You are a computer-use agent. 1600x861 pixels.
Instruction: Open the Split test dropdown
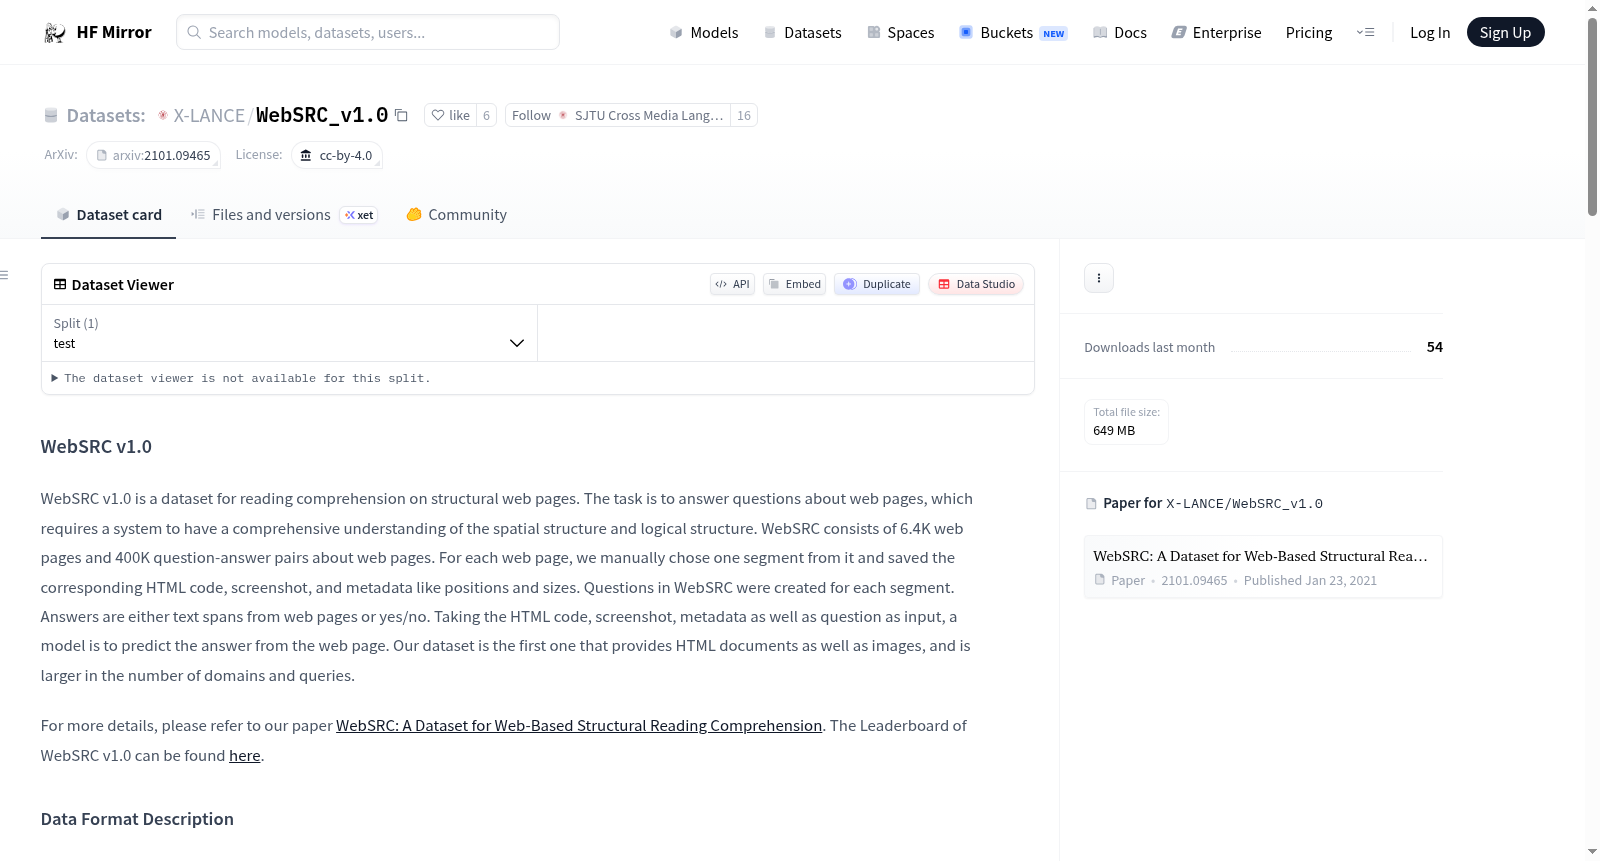[x=289, y=333]
